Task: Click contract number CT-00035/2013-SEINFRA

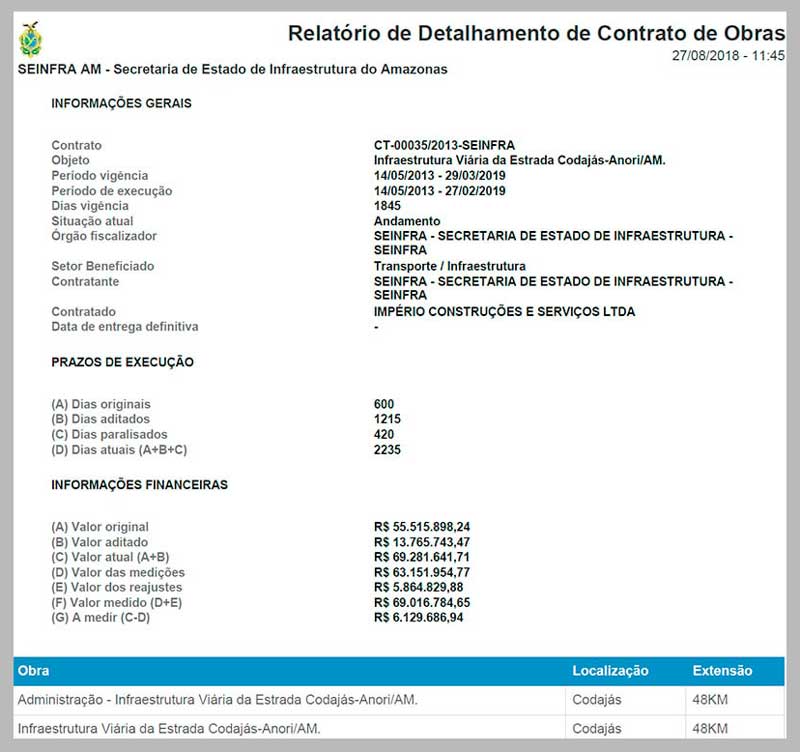Action: point(444,146)
